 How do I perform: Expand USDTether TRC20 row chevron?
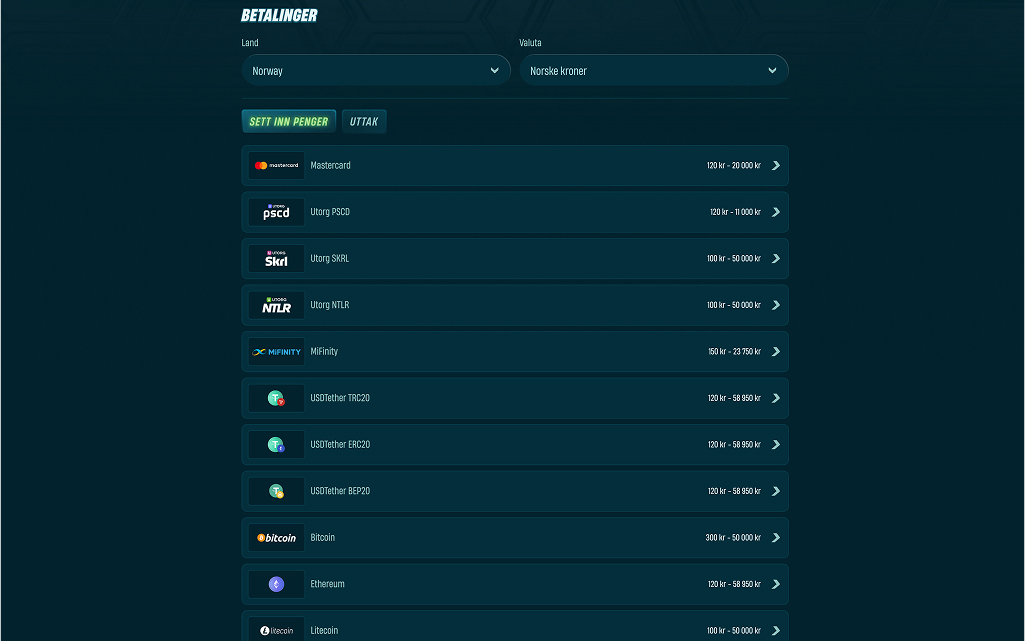click(x=776, y=398)
